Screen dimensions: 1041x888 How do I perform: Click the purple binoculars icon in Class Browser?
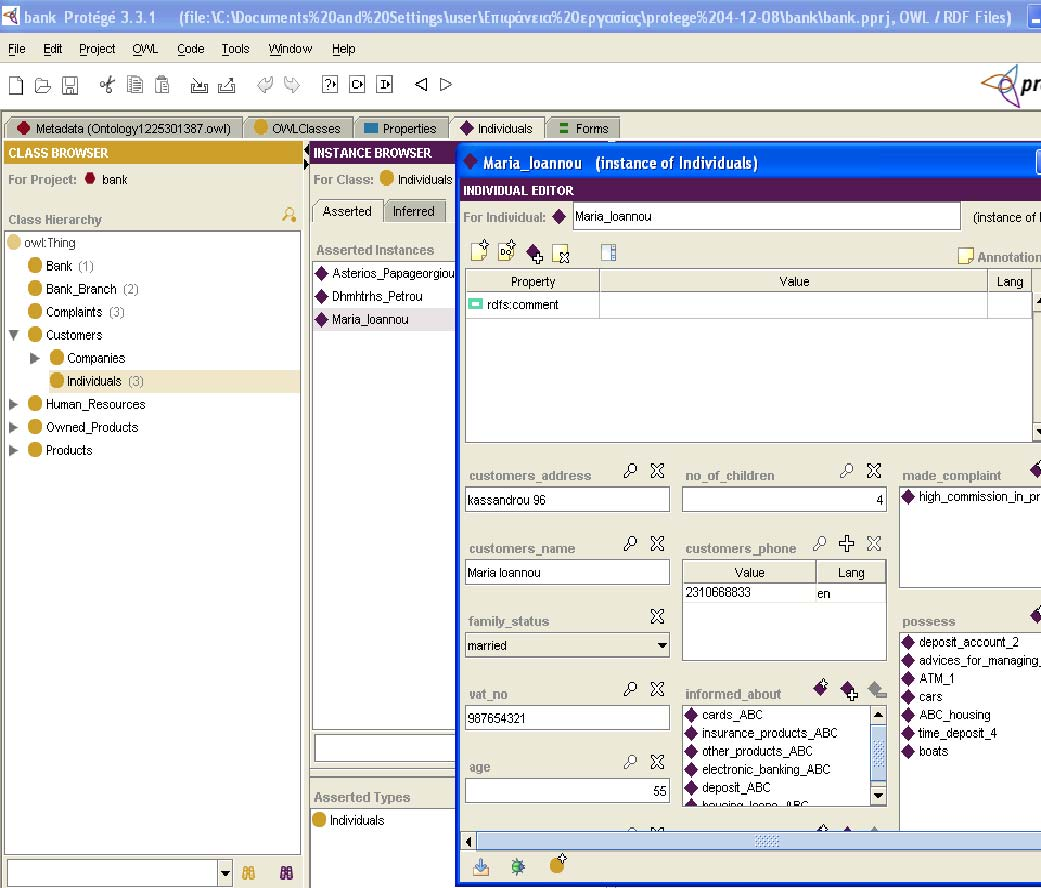click(286, 873)
